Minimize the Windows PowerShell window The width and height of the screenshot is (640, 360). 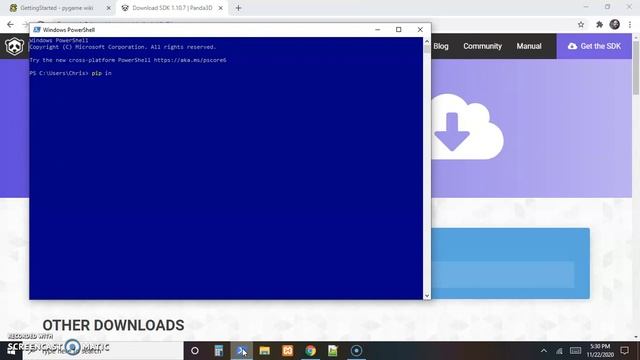[378, 29]
